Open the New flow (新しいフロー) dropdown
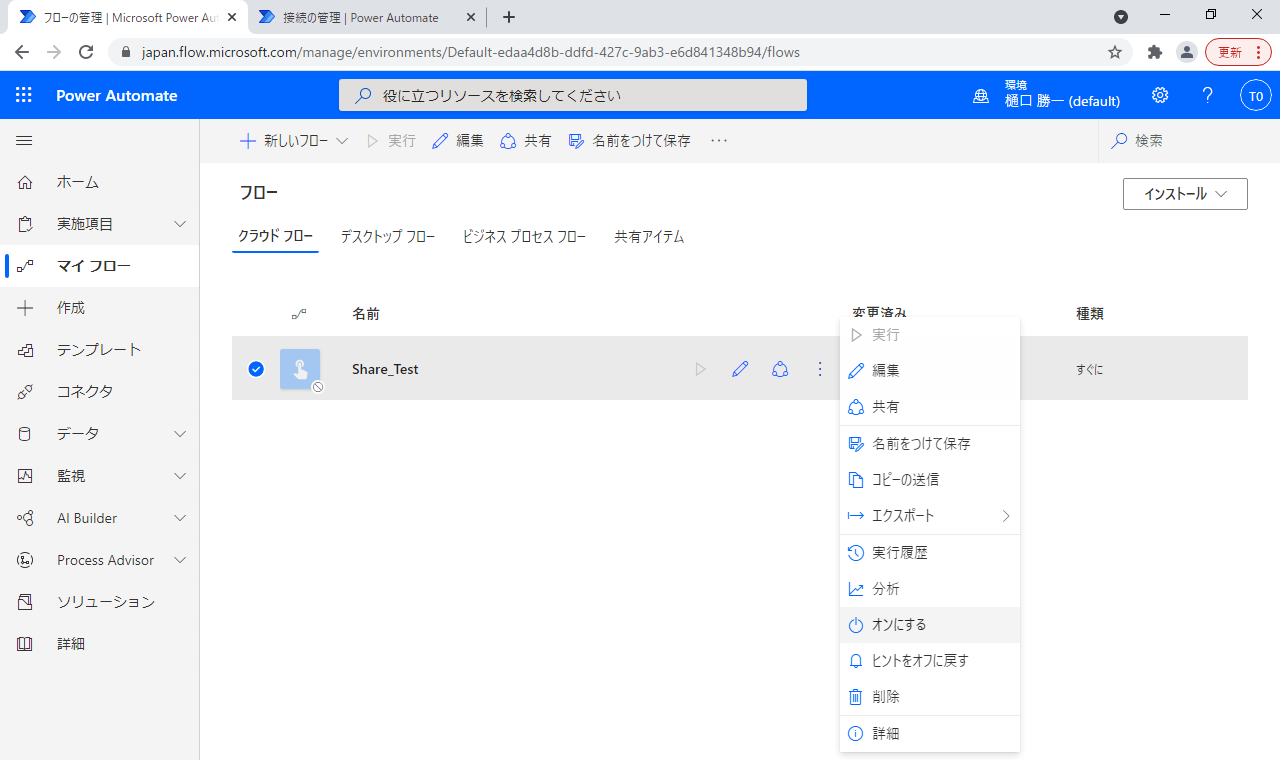Screen dimensions: 1280x760 pos(294,141)
